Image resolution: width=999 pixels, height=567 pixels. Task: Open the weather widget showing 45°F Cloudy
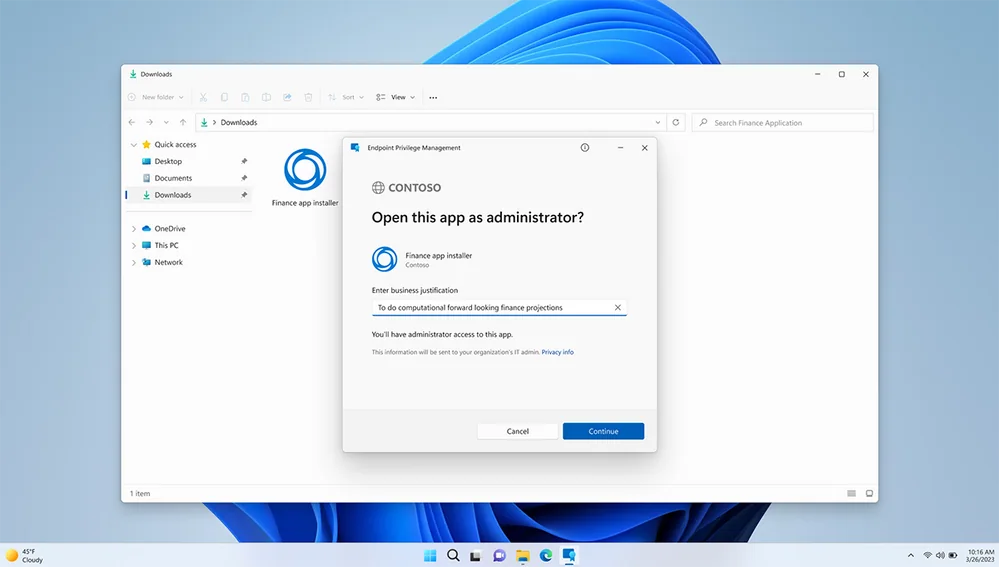point(24,556)
